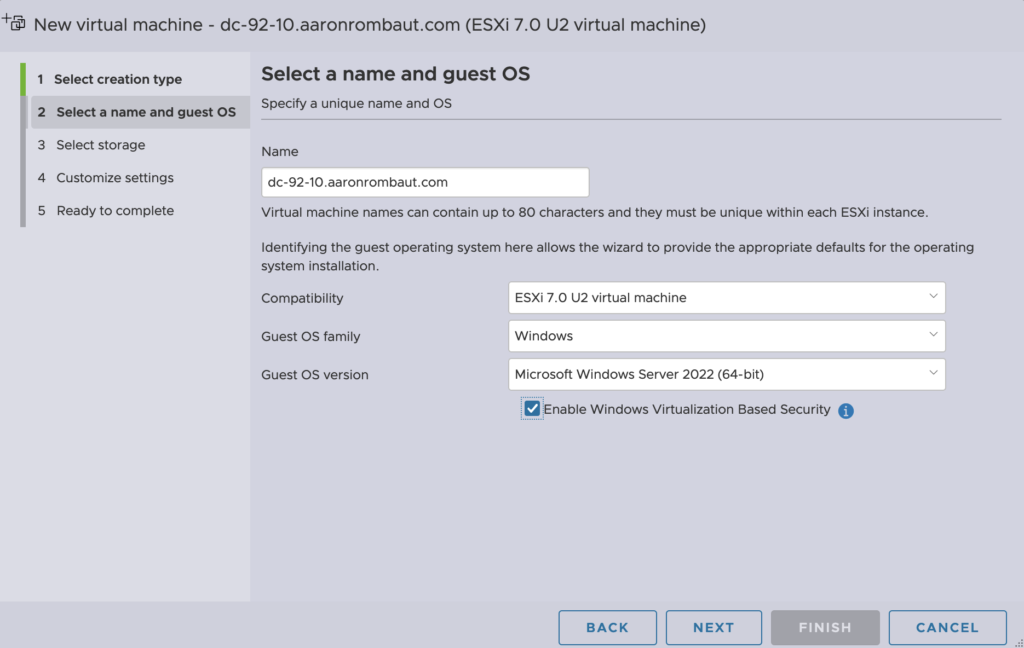
Task: Cancel the new virtual machine wizard
Action: click(946, 627)
